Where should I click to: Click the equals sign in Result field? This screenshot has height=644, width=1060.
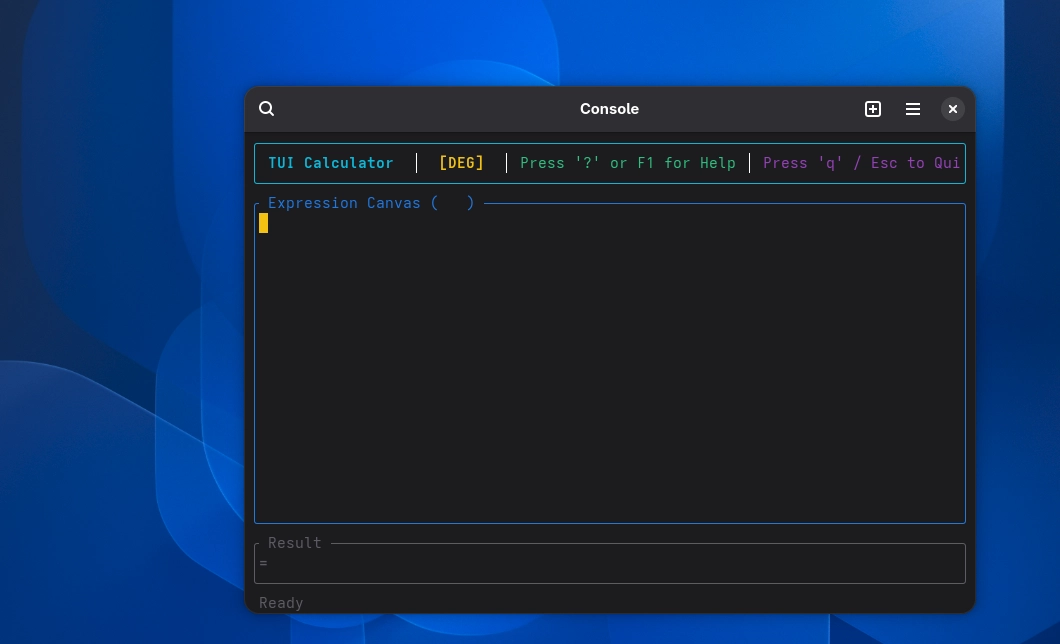(x=264, y=563)
